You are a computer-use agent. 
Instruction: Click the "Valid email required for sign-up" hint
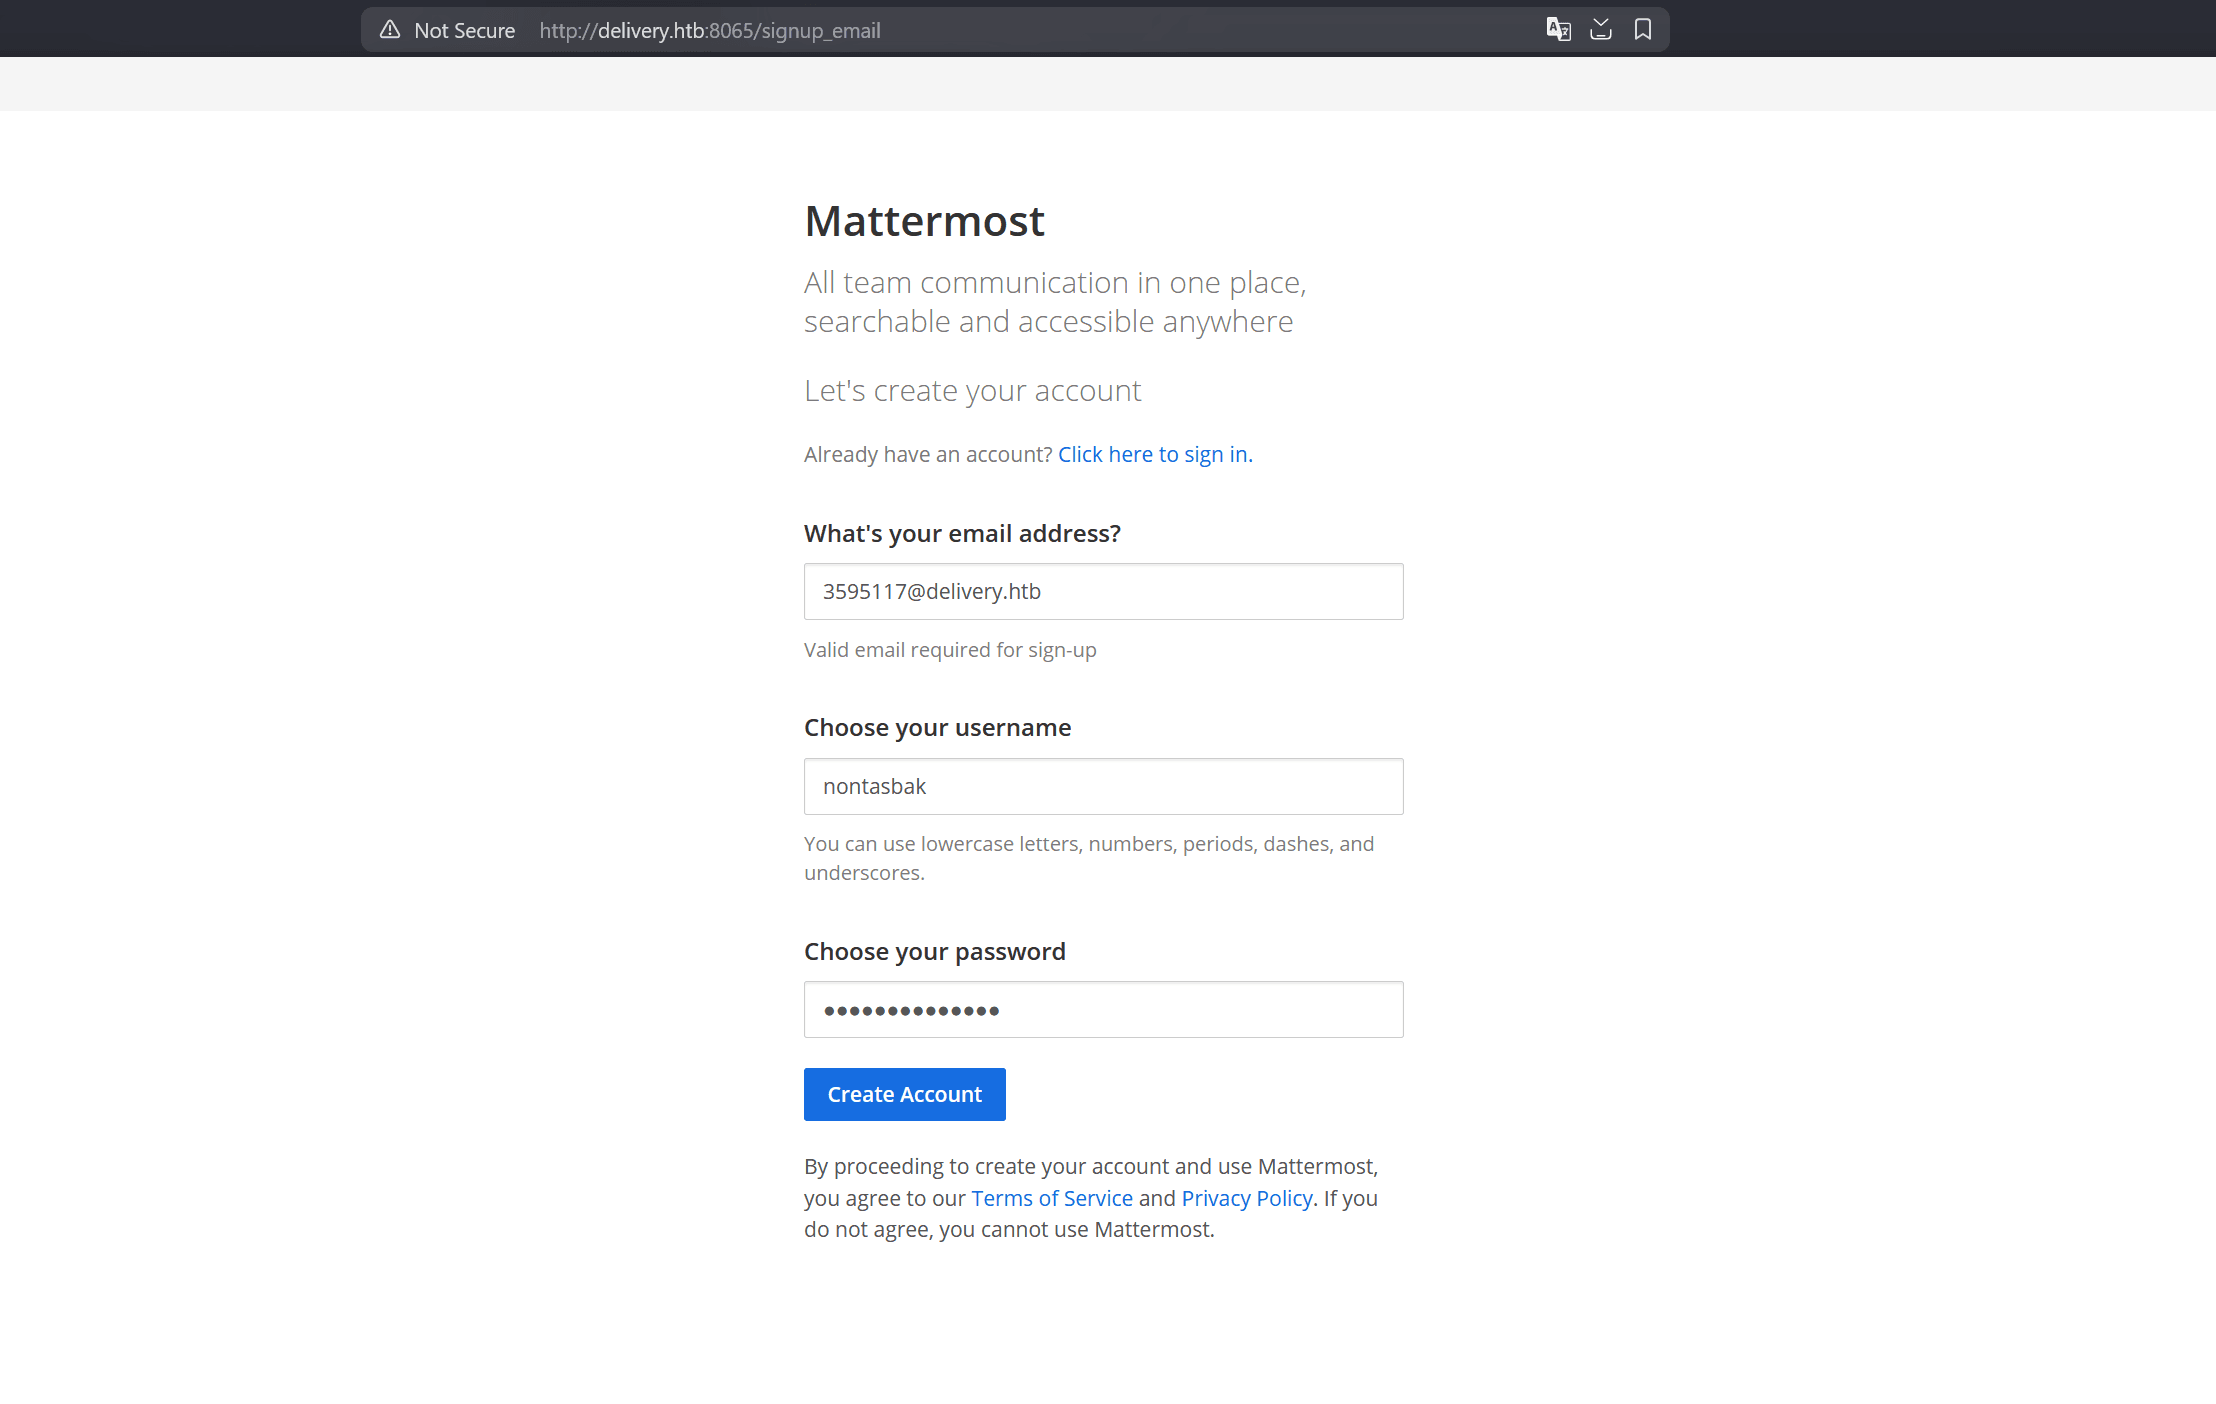coord(950,650)
